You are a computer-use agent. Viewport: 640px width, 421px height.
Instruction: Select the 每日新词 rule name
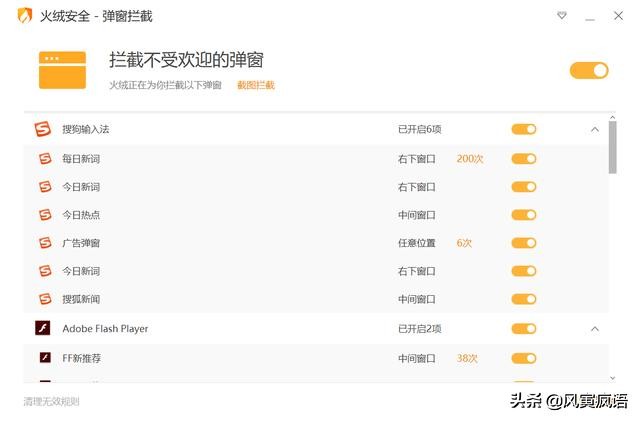coord(81,158)
